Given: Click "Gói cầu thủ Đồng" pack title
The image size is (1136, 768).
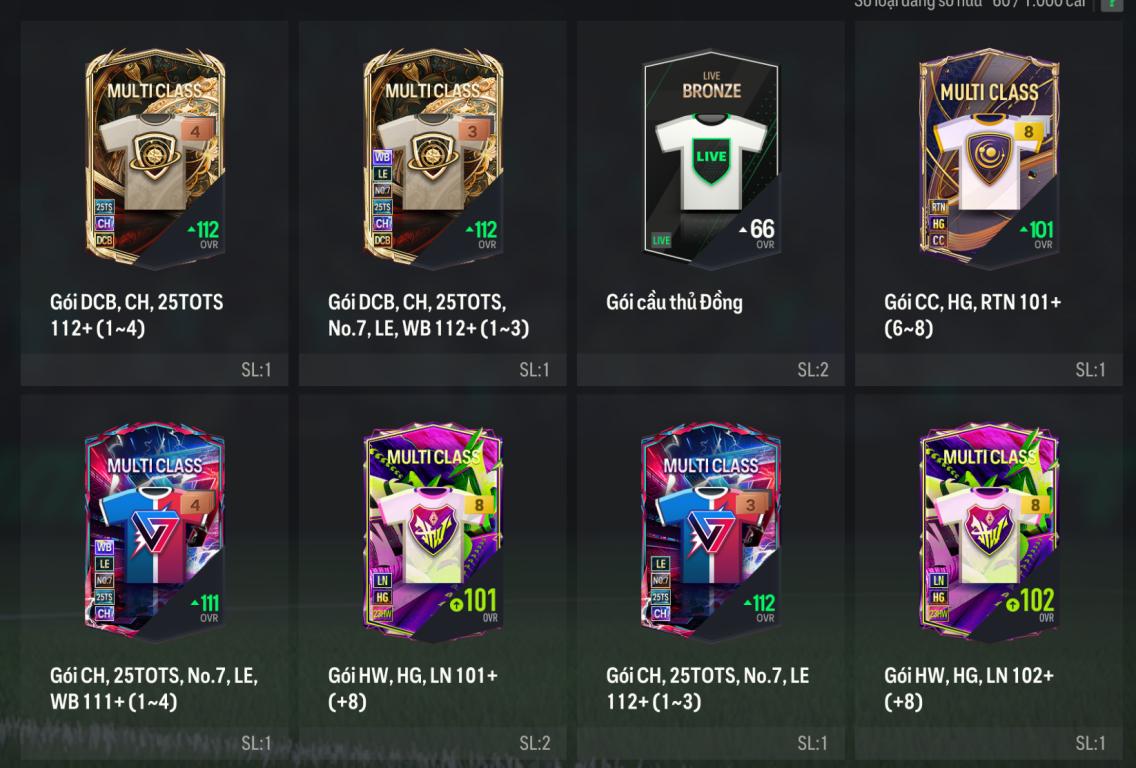Looking at the screenshot, I should click(674, 302).
